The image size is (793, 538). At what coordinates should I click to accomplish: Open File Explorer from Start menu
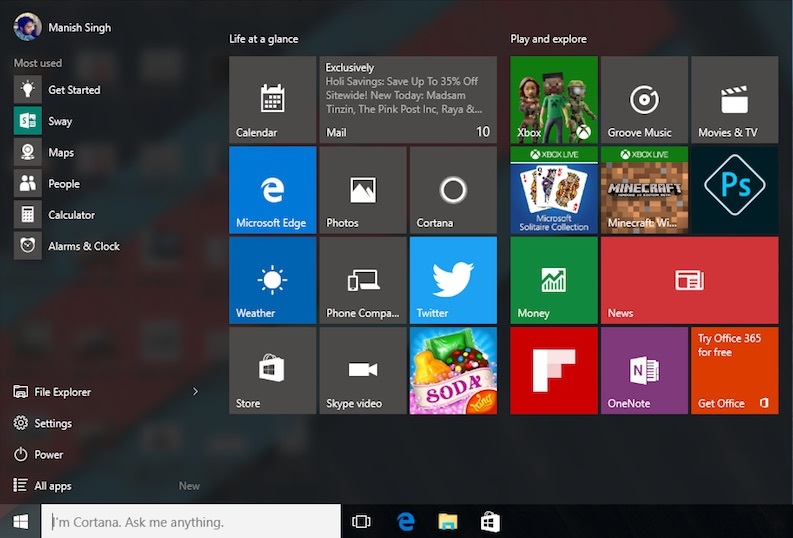tap(52, 392)
